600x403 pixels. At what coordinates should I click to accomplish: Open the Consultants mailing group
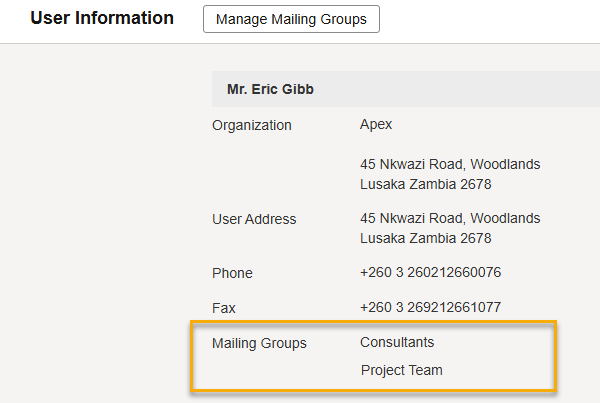397,342
